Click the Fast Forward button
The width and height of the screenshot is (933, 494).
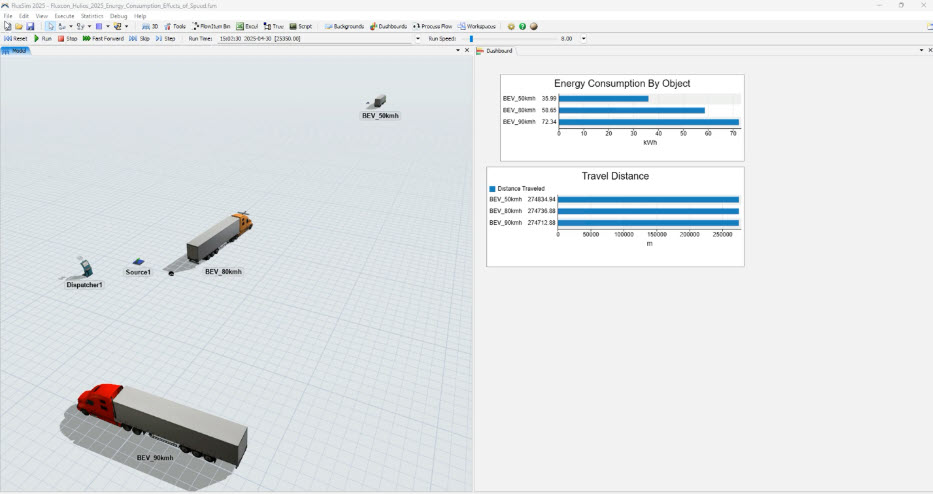pyautogui.click(x=102, y=38)
